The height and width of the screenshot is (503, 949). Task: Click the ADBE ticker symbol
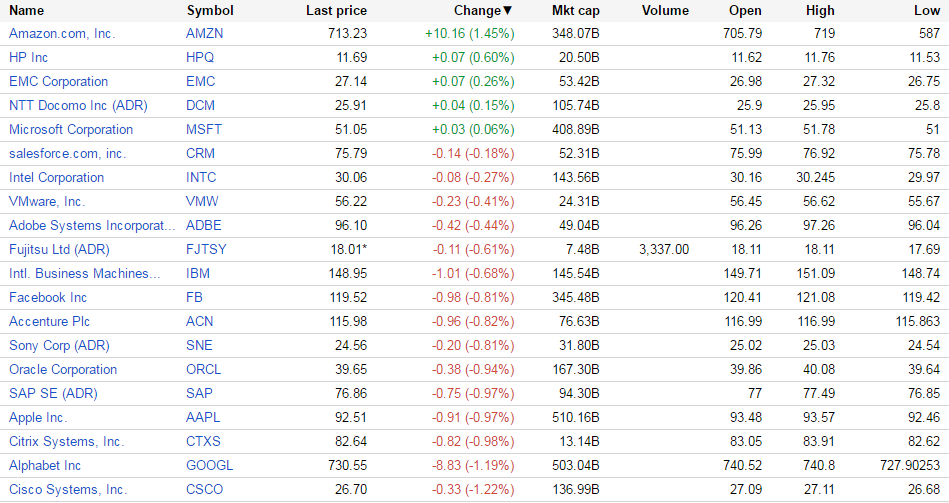tap(204, 225)
